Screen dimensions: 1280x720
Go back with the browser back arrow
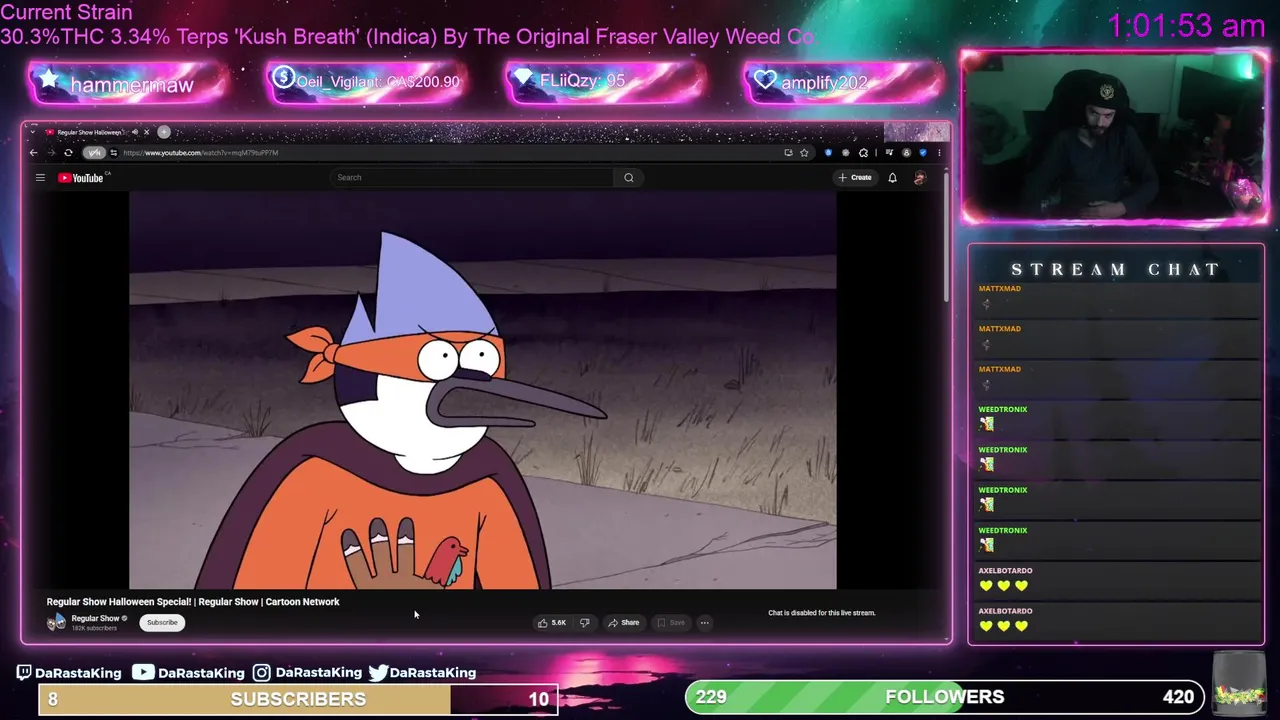coord(33,153)
